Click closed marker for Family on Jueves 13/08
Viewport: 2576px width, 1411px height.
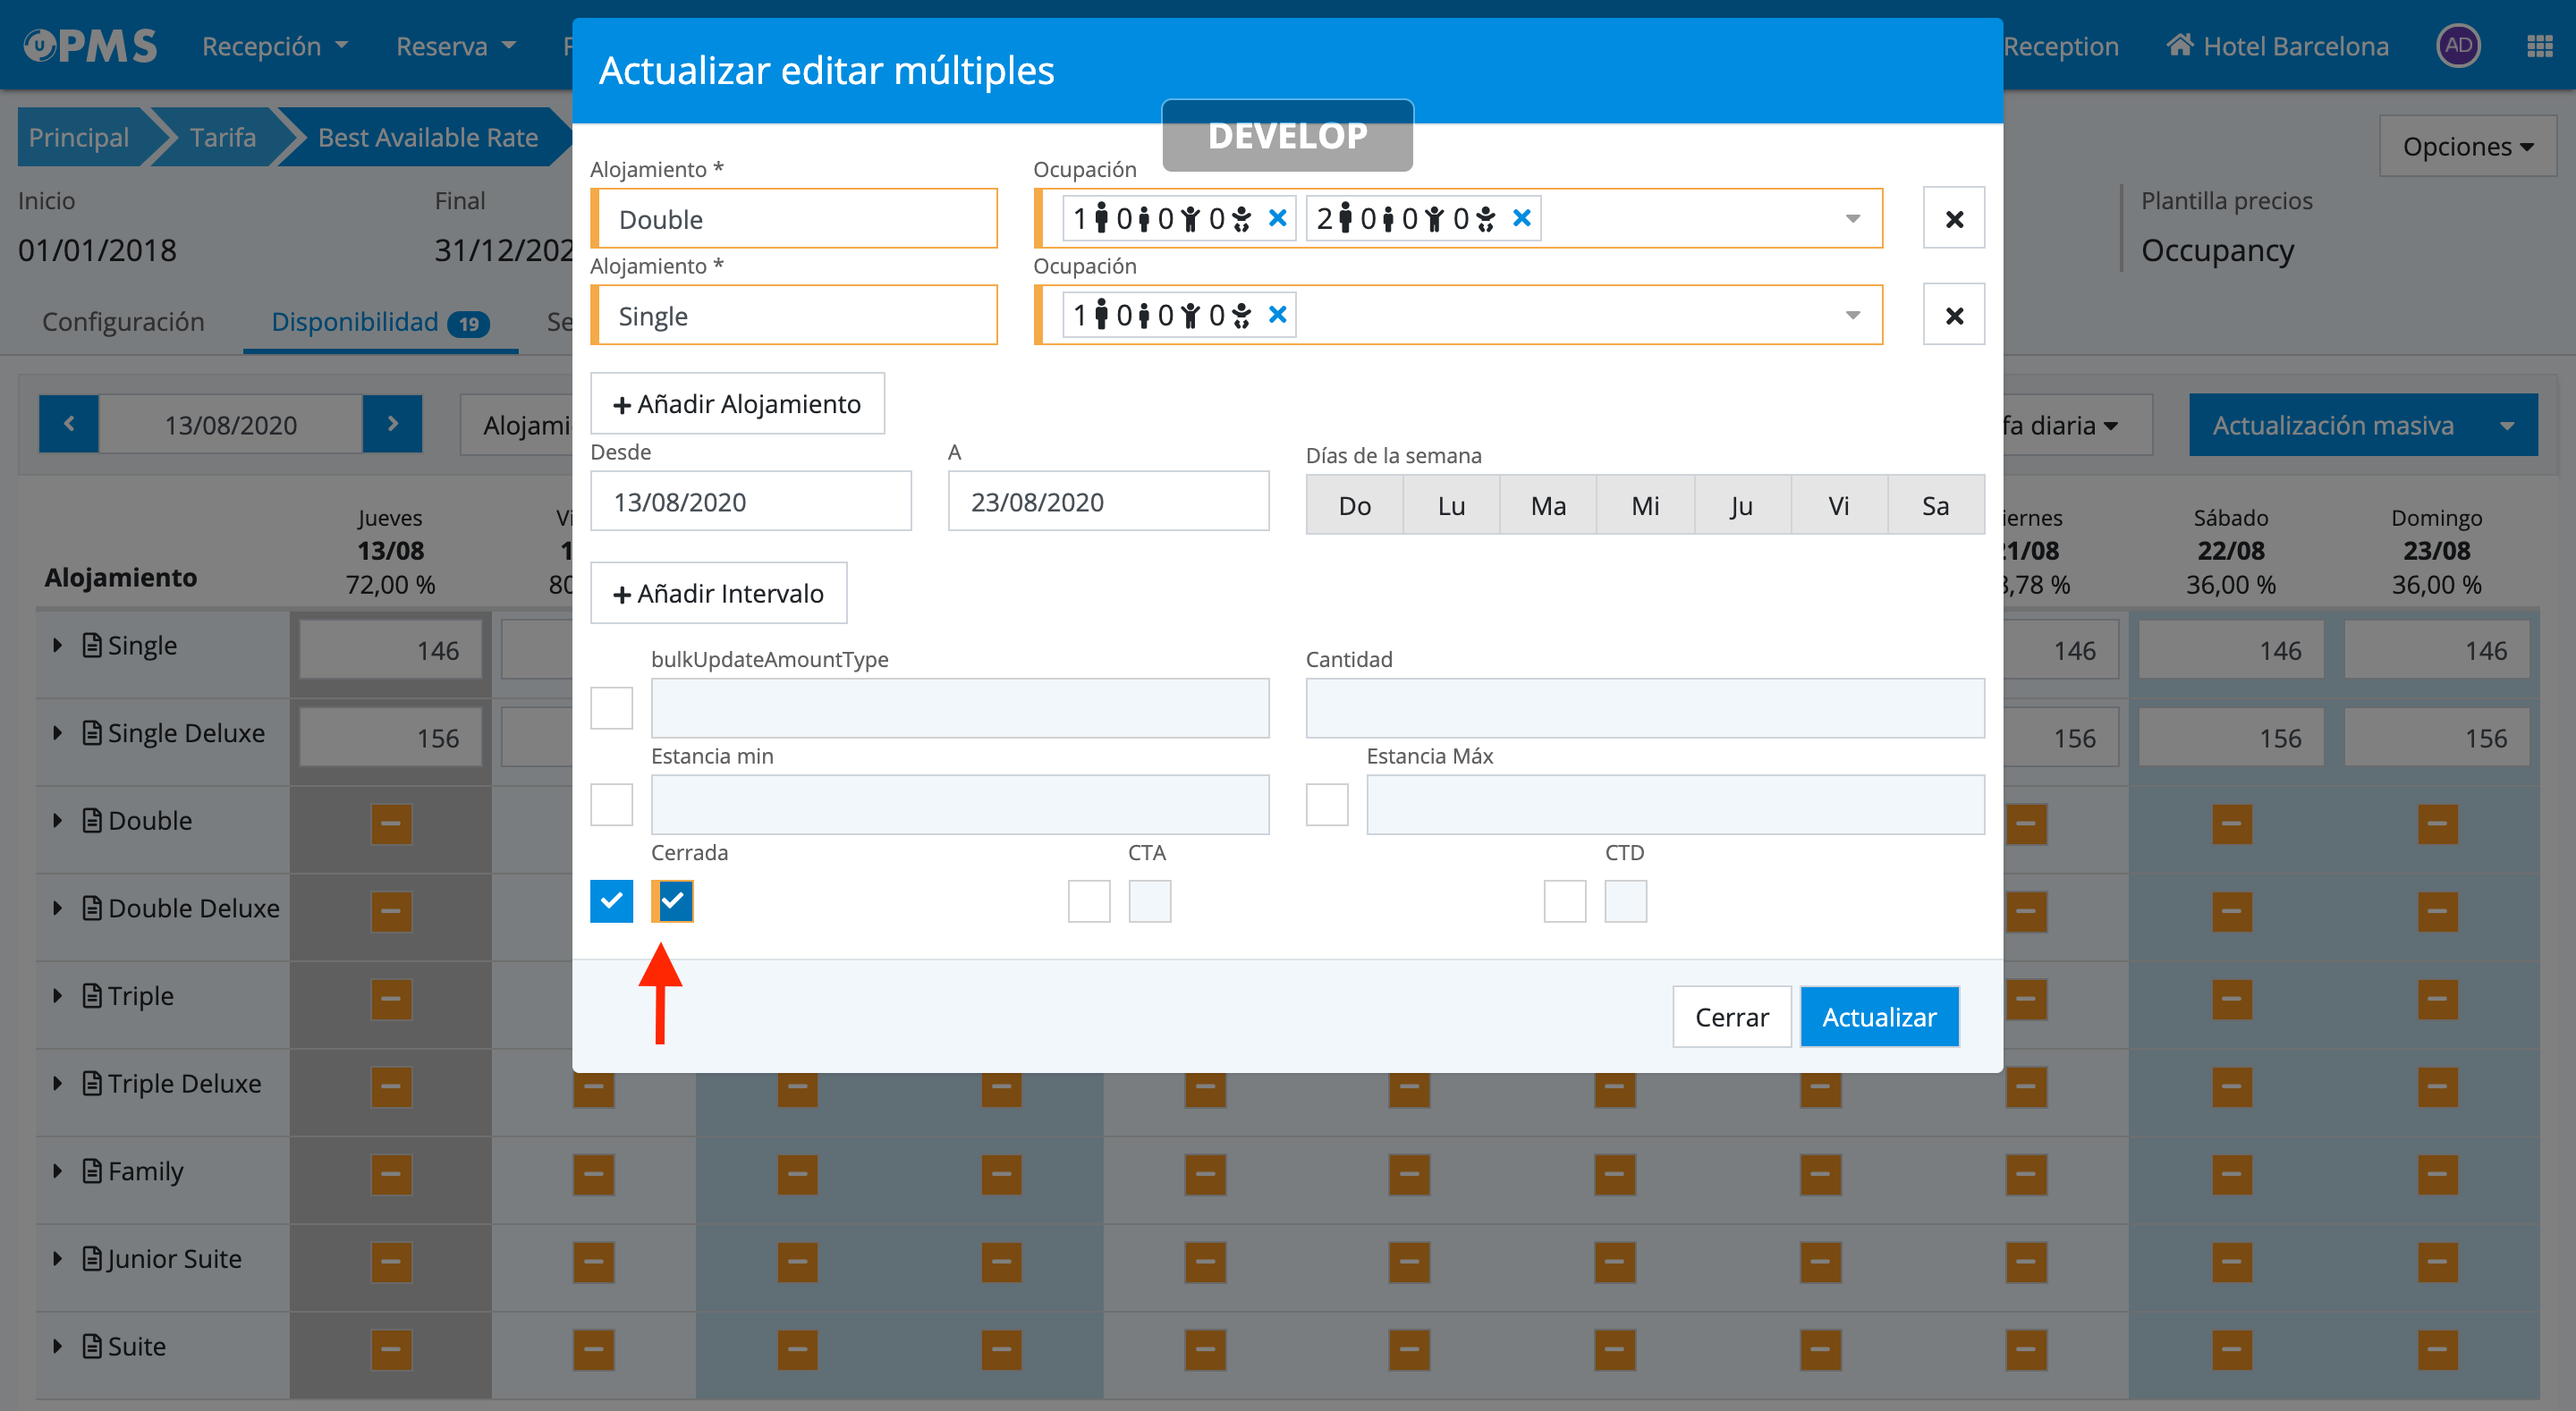[391, 1174]
